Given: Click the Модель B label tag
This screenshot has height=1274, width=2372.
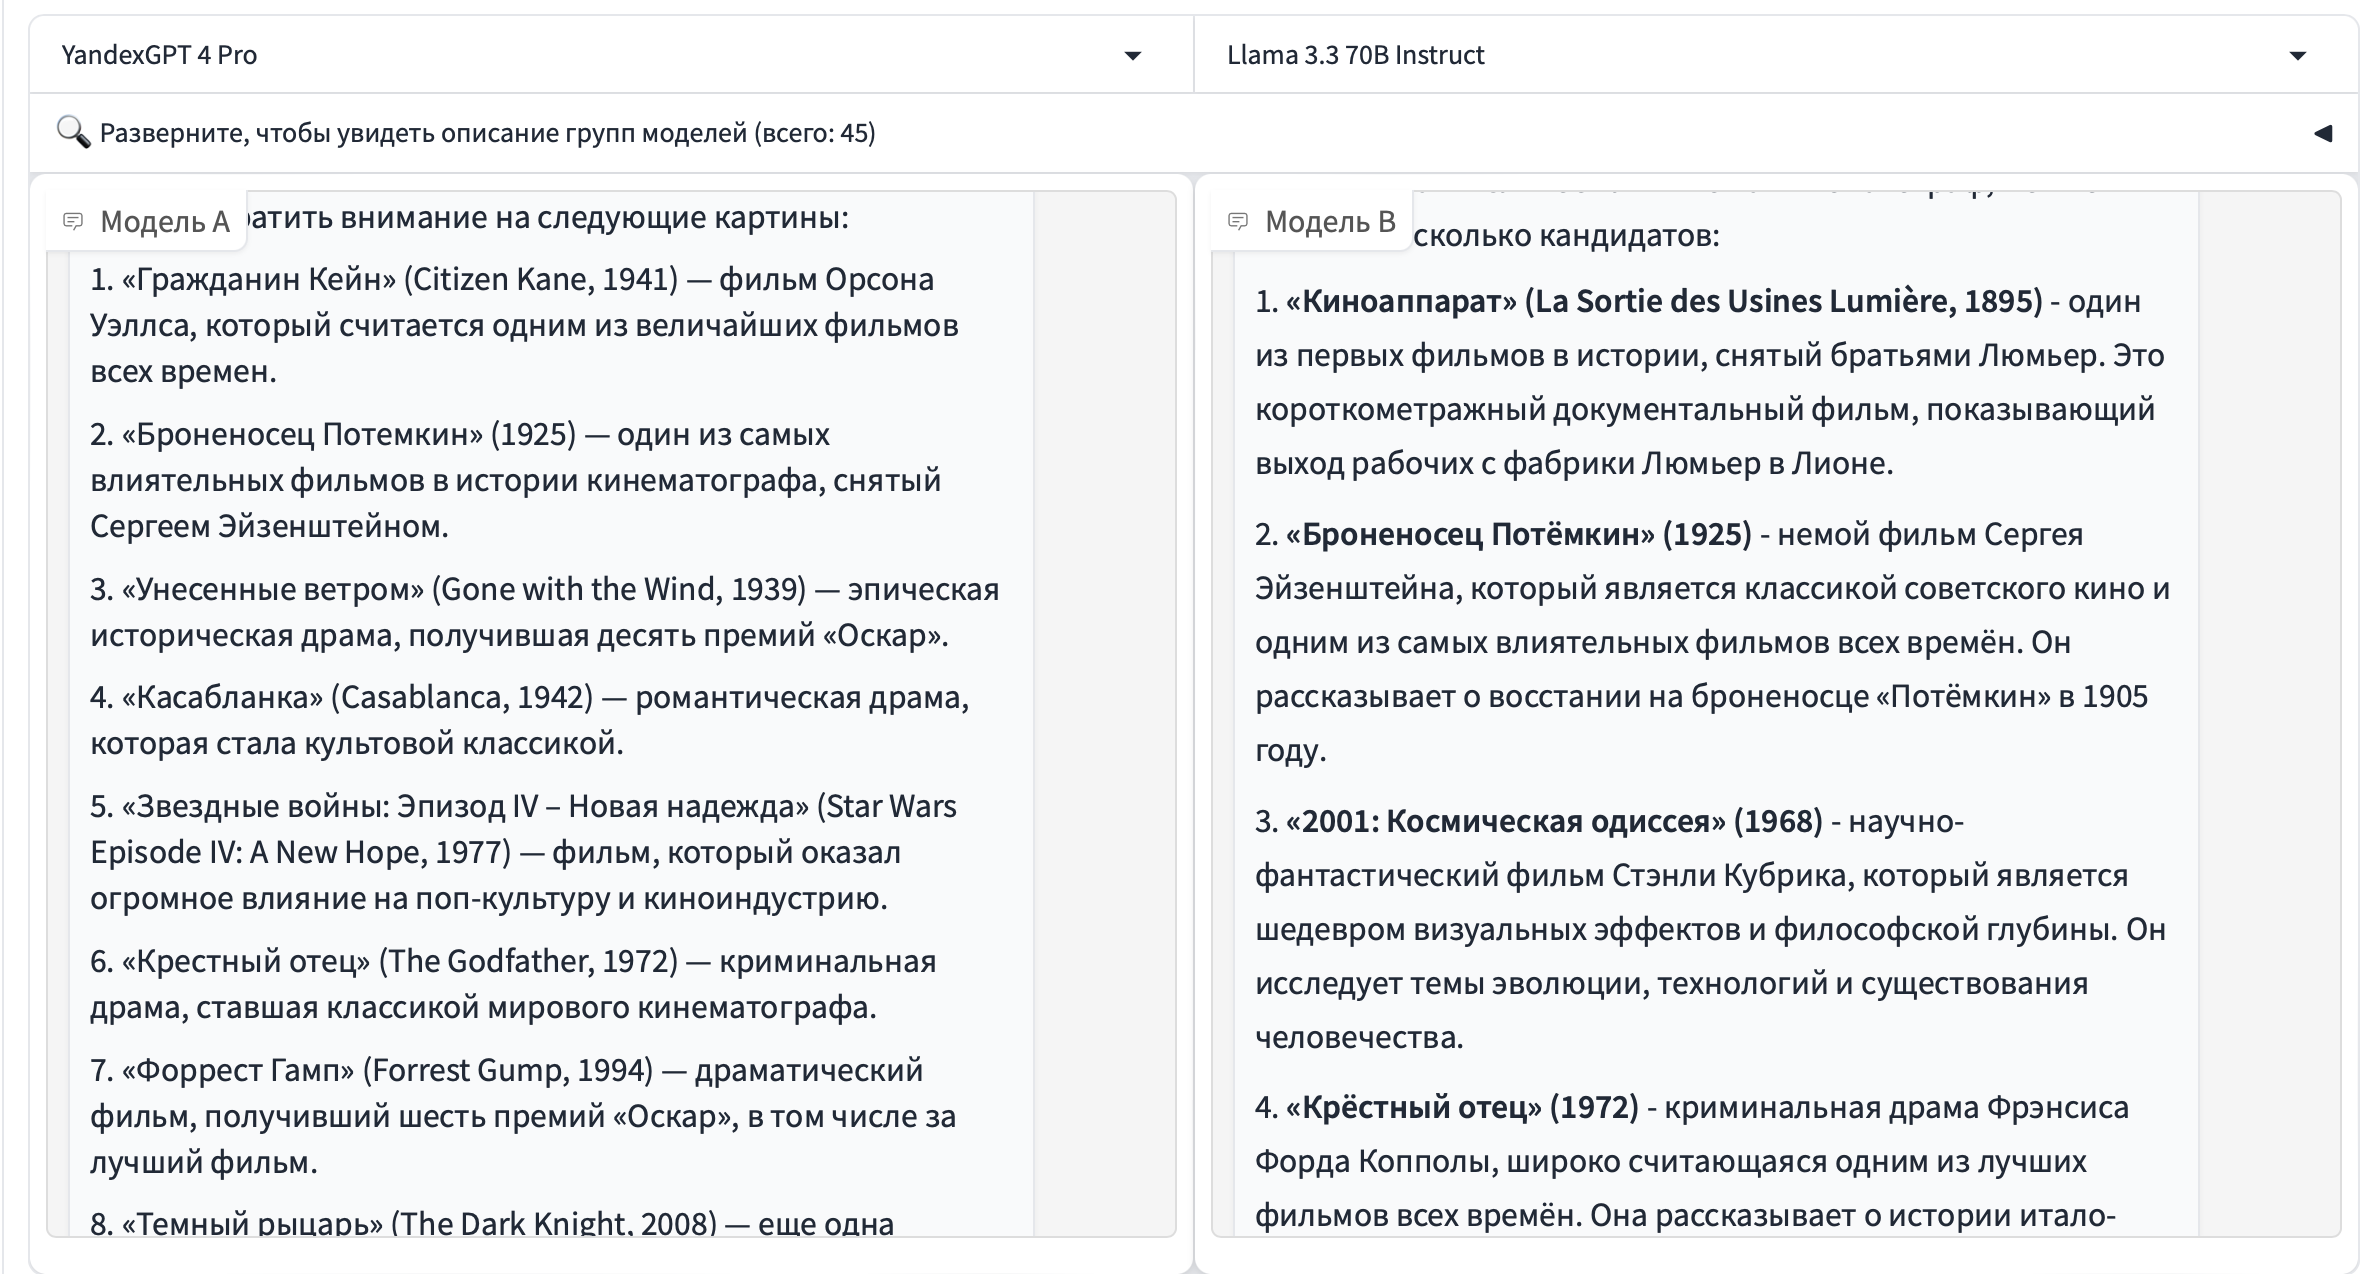Looking at the screenshot, I should coord(1330,221).
